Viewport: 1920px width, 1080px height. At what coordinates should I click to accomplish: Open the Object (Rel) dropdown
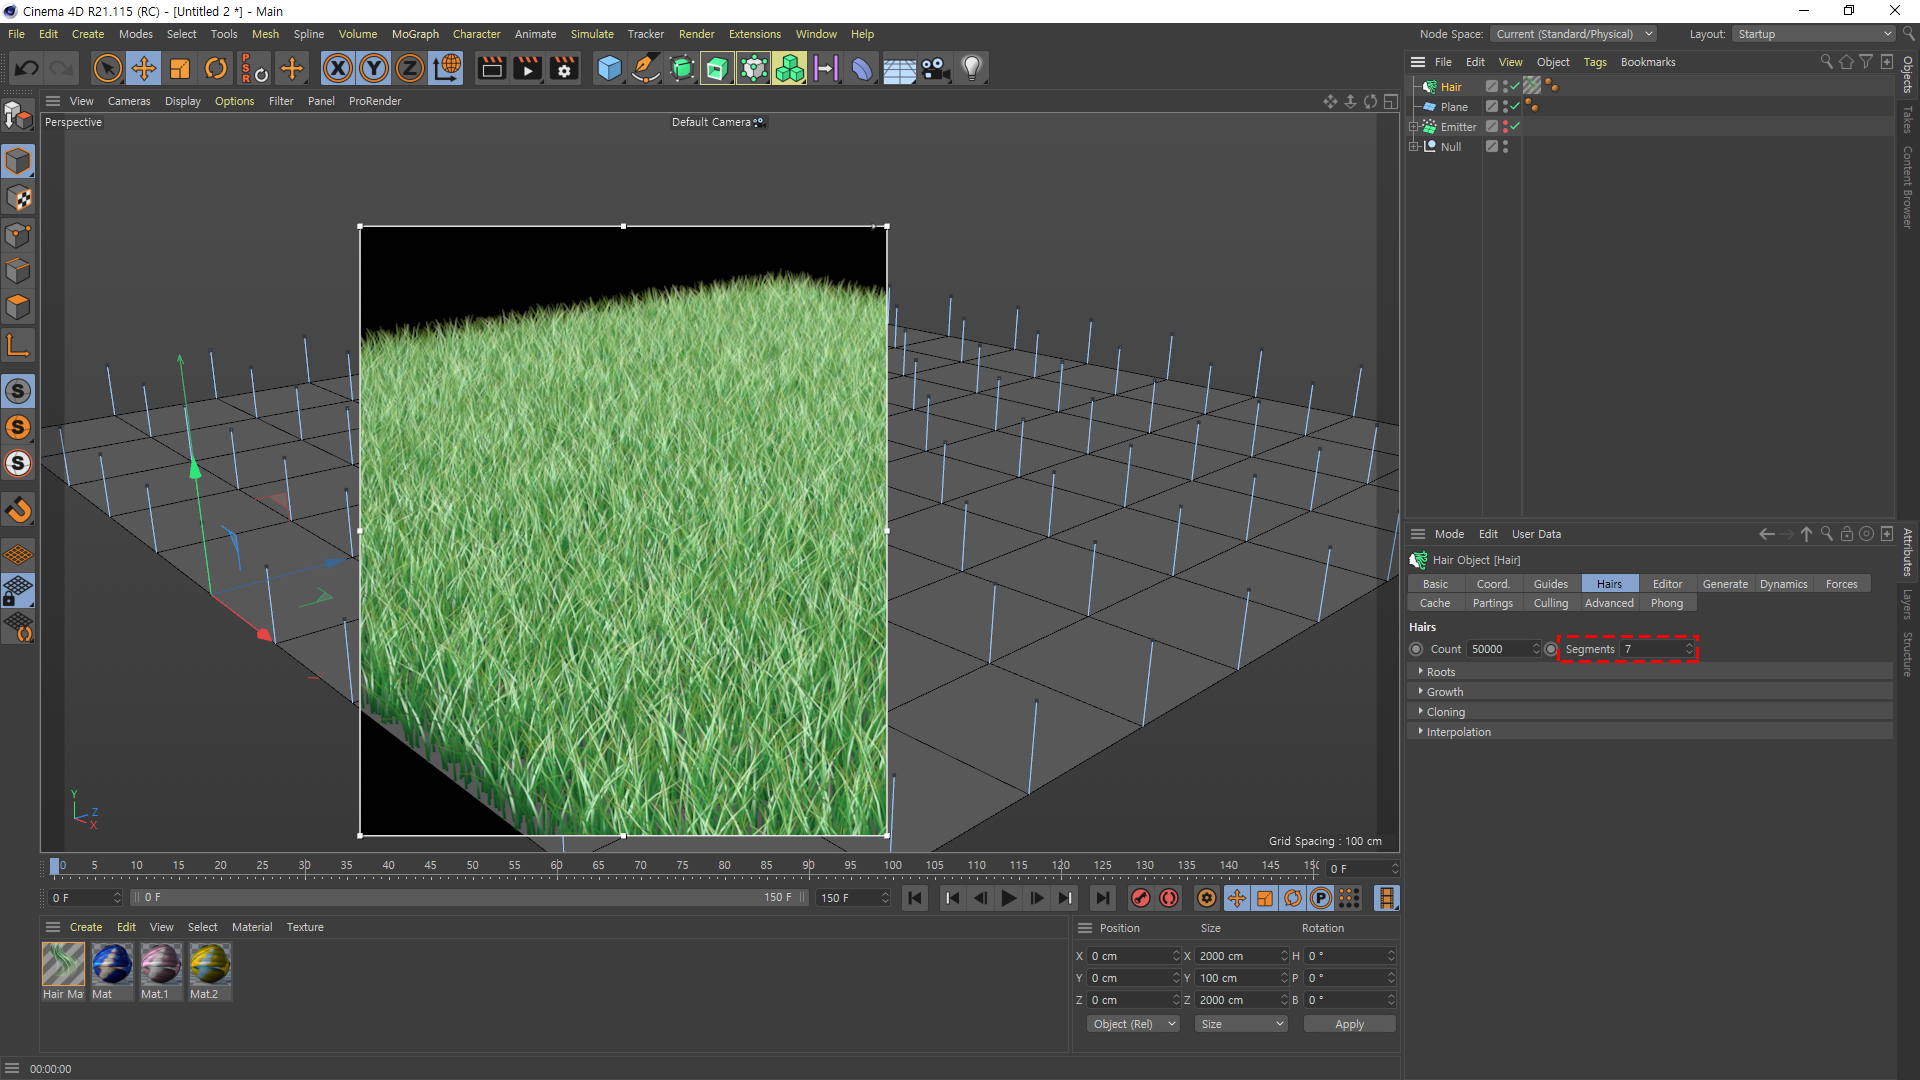click(1133, 1024)
